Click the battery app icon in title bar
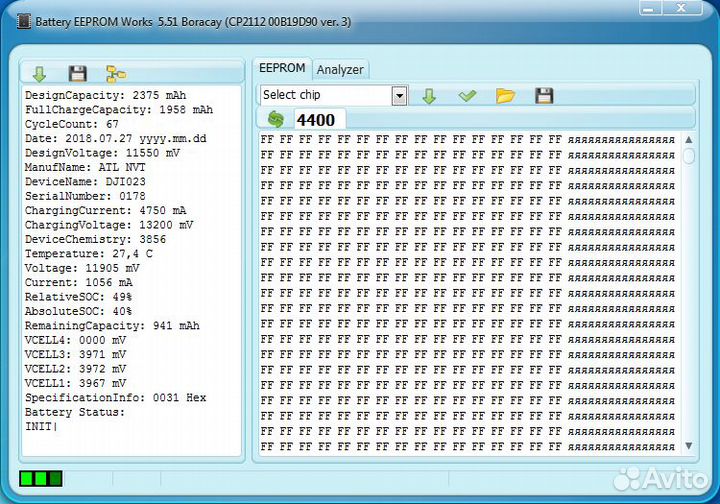This screenshot has height=504, width=720. click(x=24, y=21)
